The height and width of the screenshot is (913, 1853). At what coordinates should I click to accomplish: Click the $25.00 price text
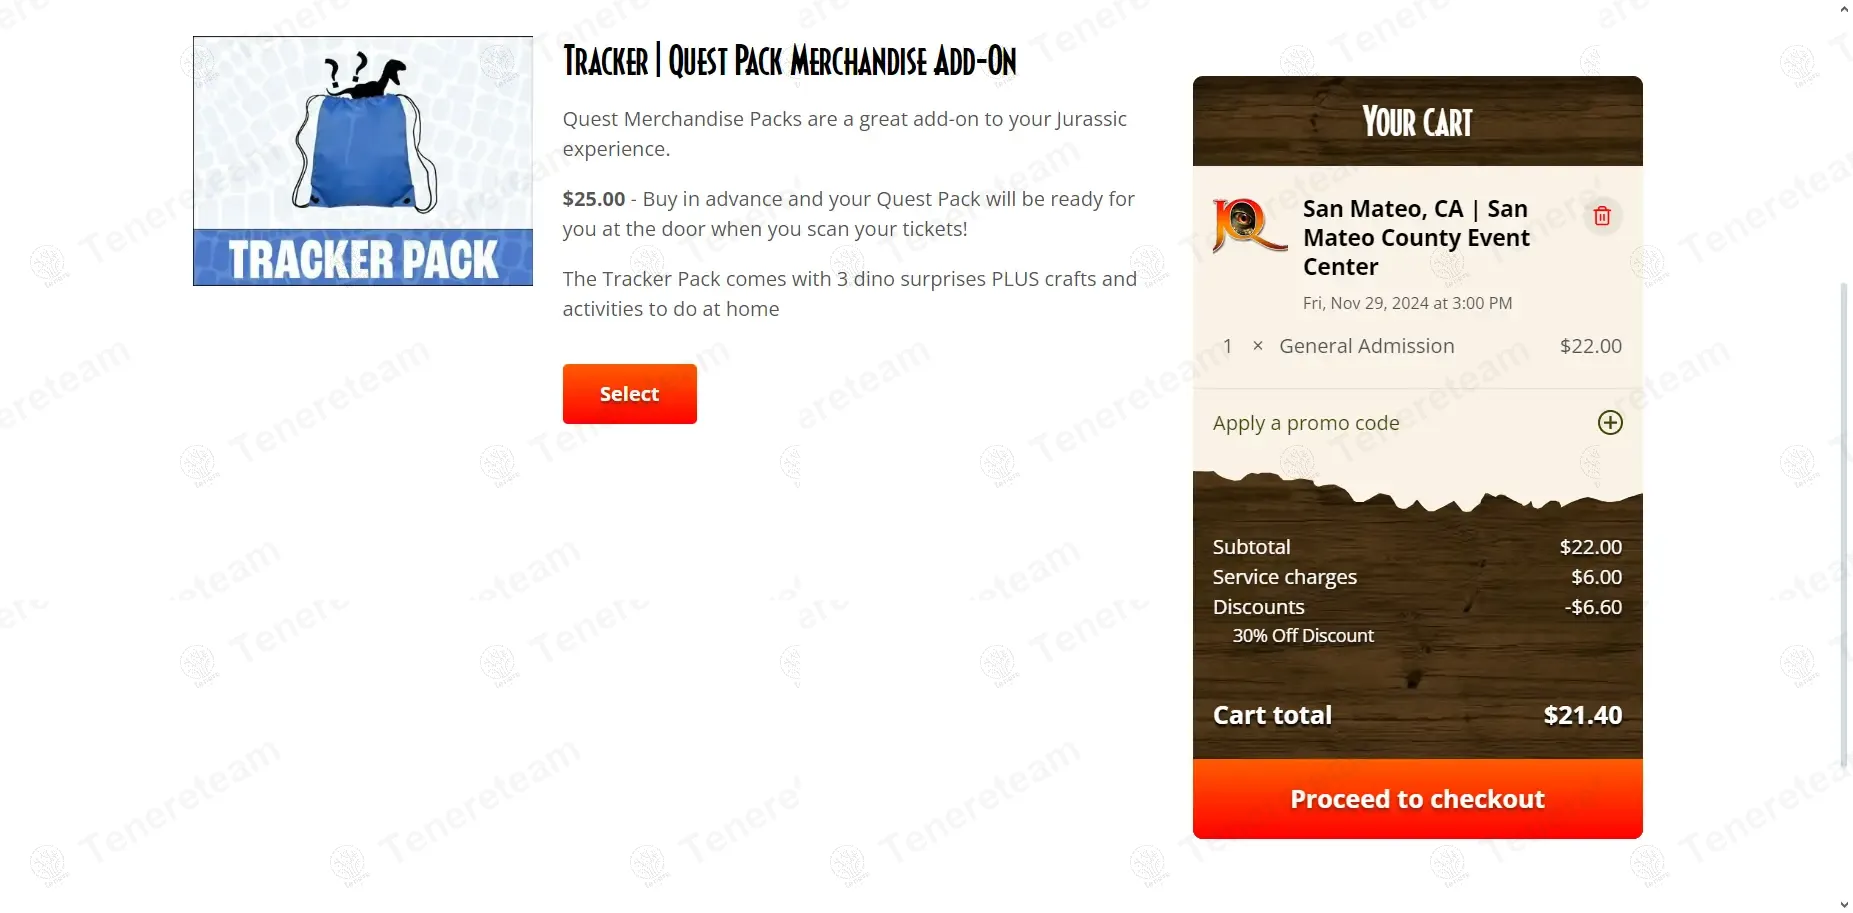point(594,199)
